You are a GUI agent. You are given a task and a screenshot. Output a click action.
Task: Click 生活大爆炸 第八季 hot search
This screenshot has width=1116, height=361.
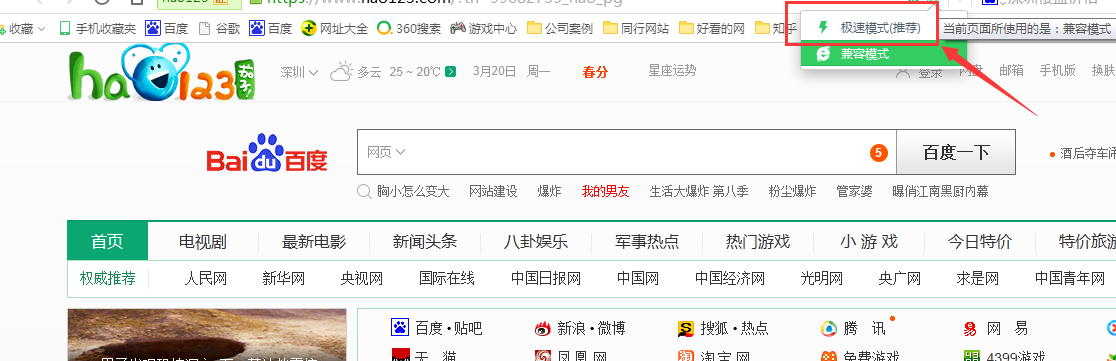pyautogui.click(x=699, y=191)
